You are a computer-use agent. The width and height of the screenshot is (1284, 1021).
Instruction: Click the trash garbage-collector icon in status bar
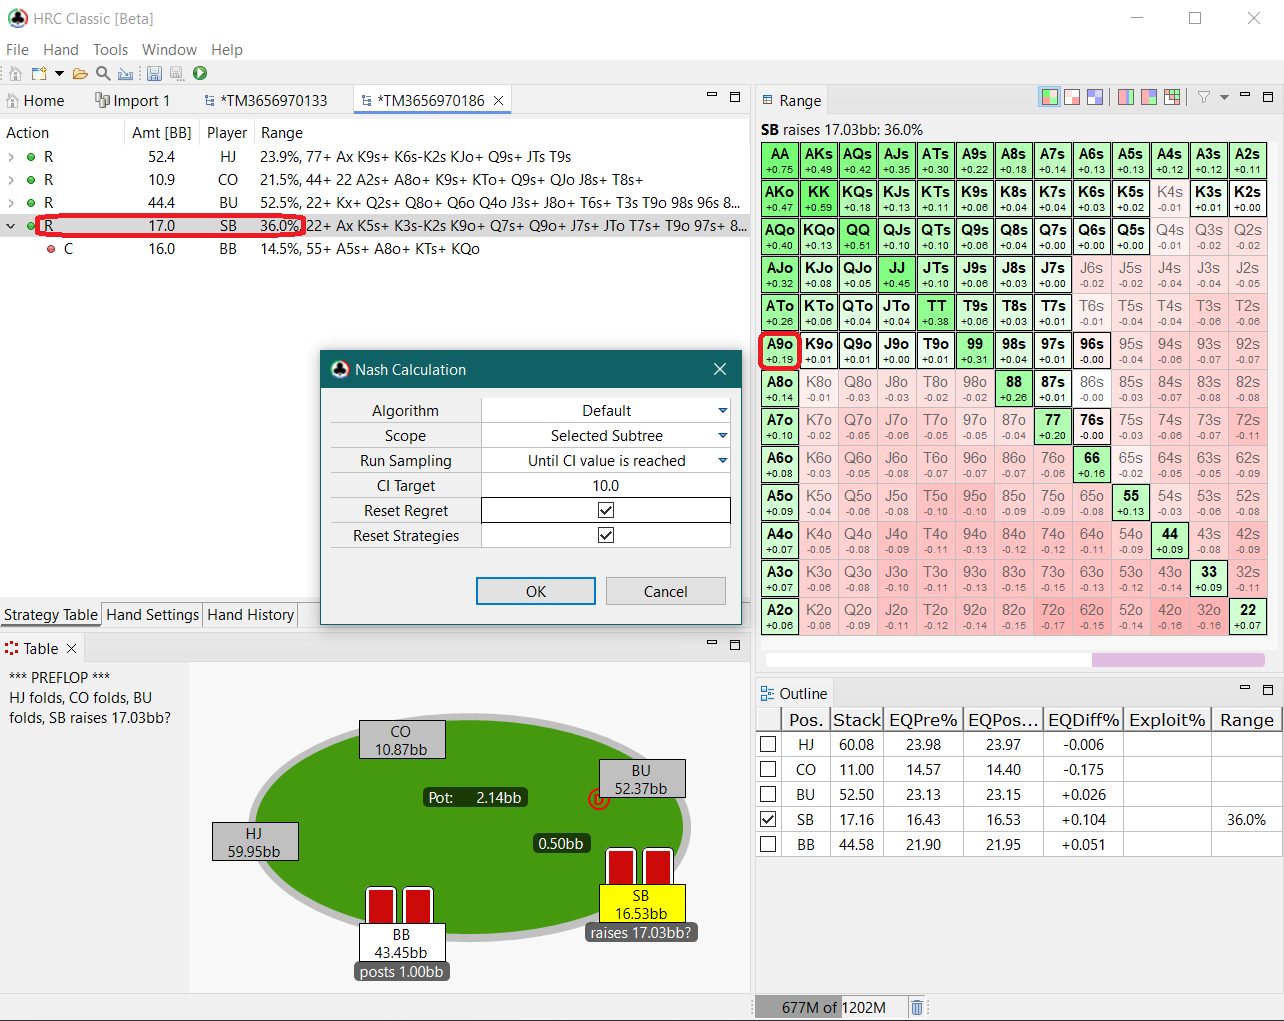click(x=916, y=1007)
